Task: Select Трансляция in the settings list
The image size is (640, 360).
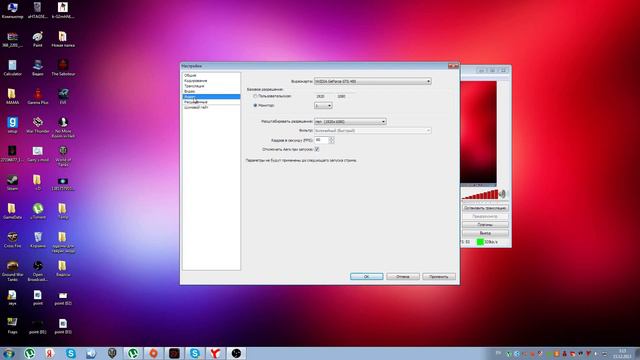Action: click(211, 86)
